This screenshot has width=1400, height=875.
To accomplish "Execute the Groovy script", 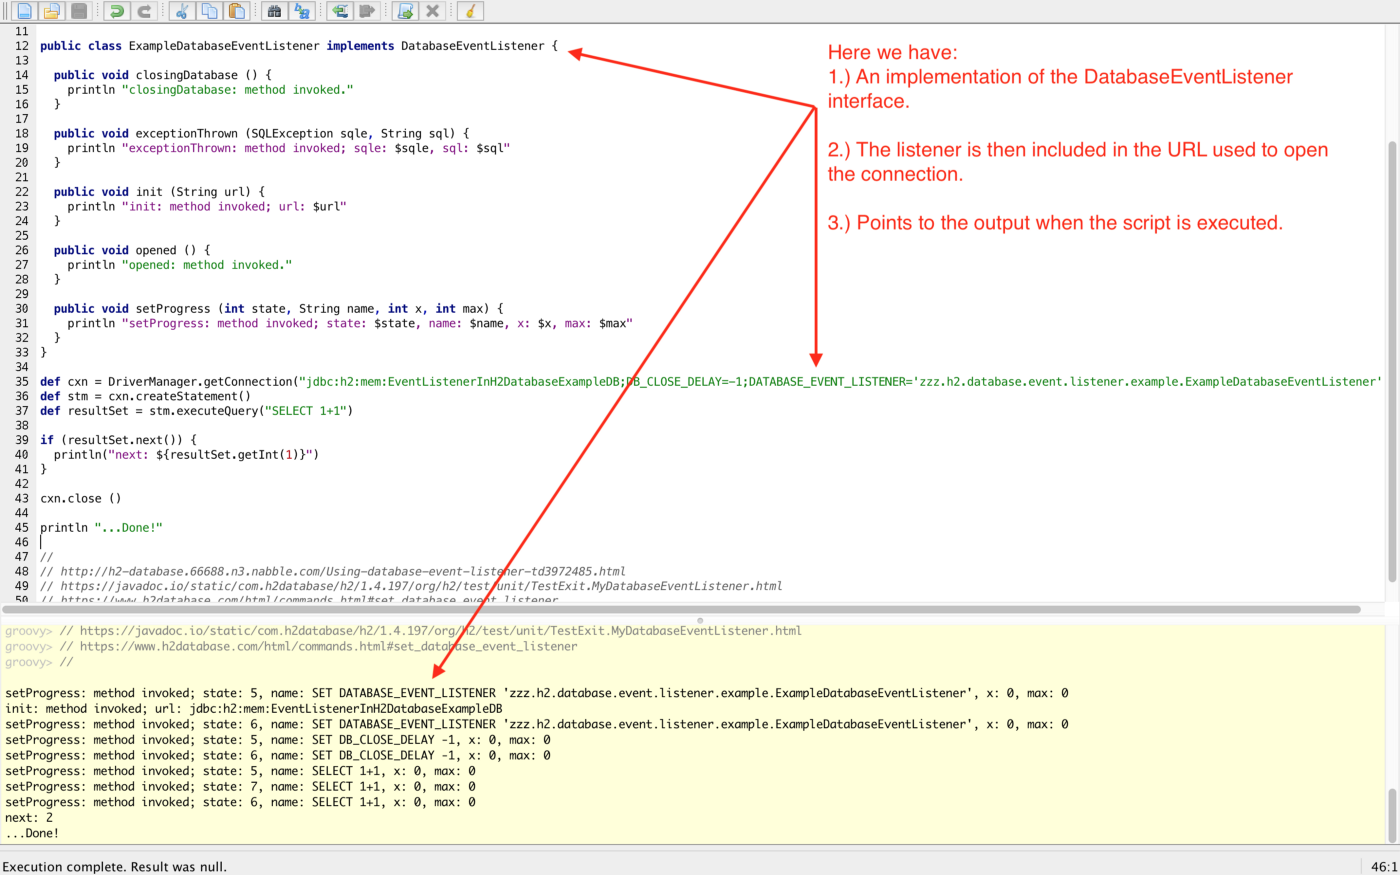I will pyautogui.click(x=405, y=11).
